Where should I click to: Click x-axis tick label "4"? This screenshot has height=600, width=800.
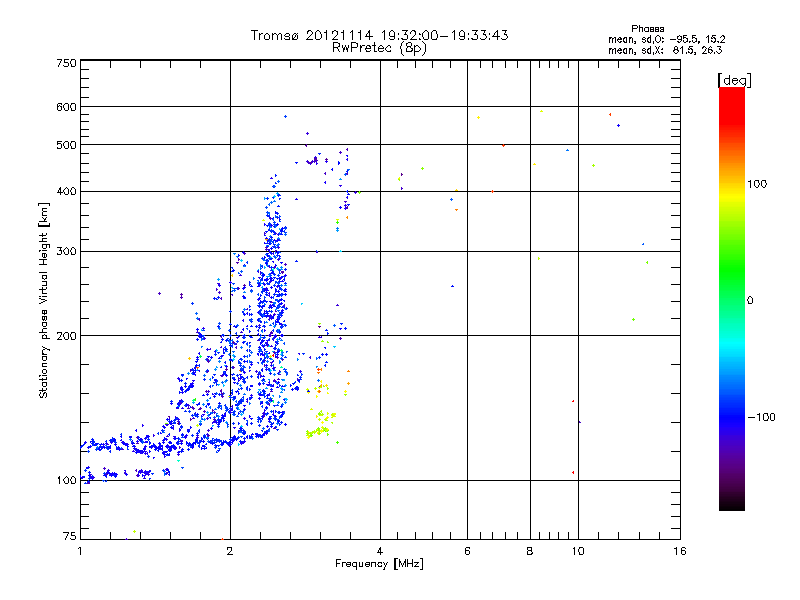point(380,551)
